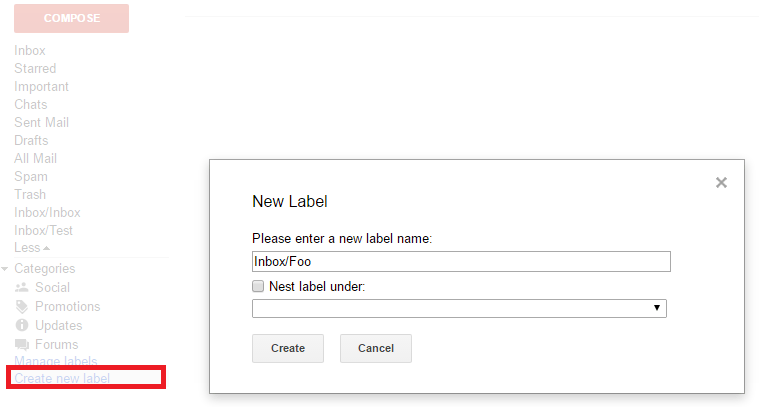Image resolution: width=759 pixels, height=407 pixels.
Task: Click the Promotions tag icon
Action: point(22,307)
